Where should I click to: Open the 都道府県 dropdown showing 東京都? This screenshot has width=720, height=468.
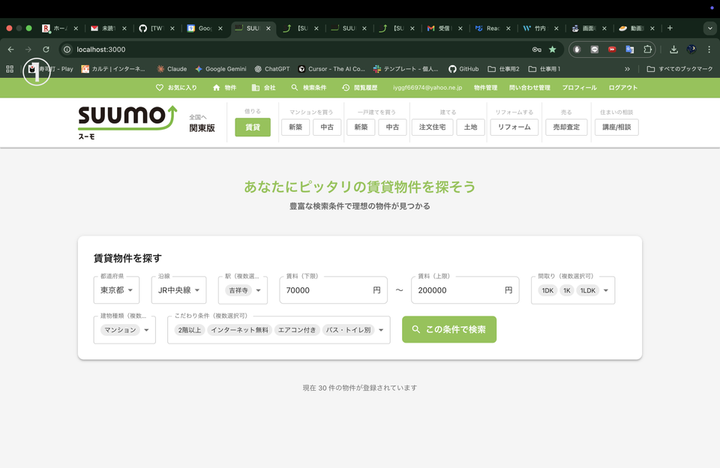[x=116, y=290]
